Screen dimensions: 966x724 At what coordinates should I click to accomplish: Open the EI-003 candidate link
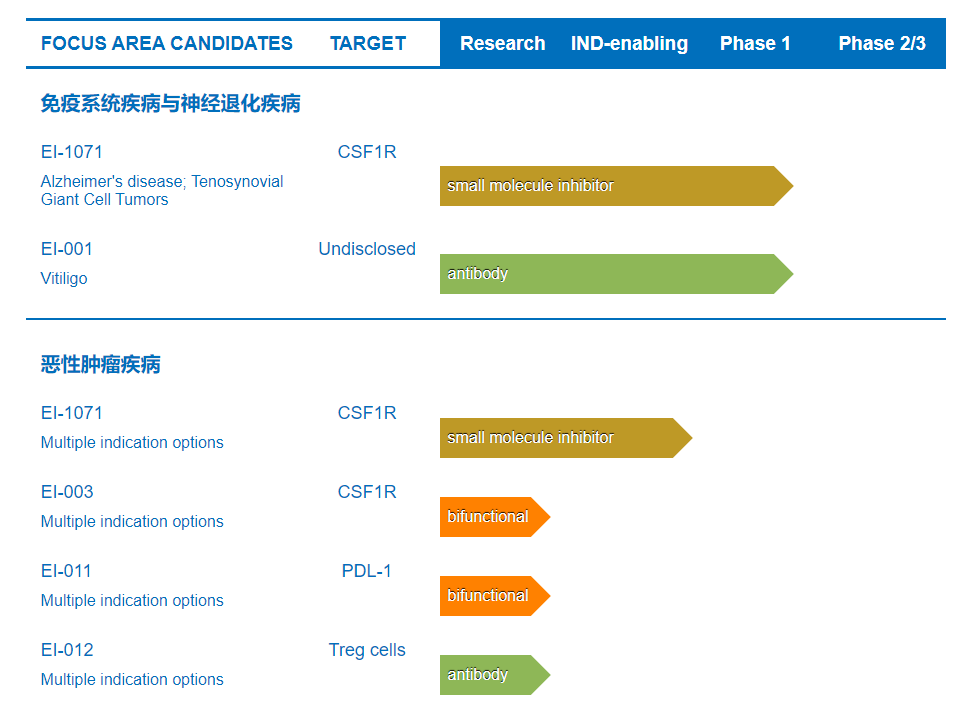[67, 492]
